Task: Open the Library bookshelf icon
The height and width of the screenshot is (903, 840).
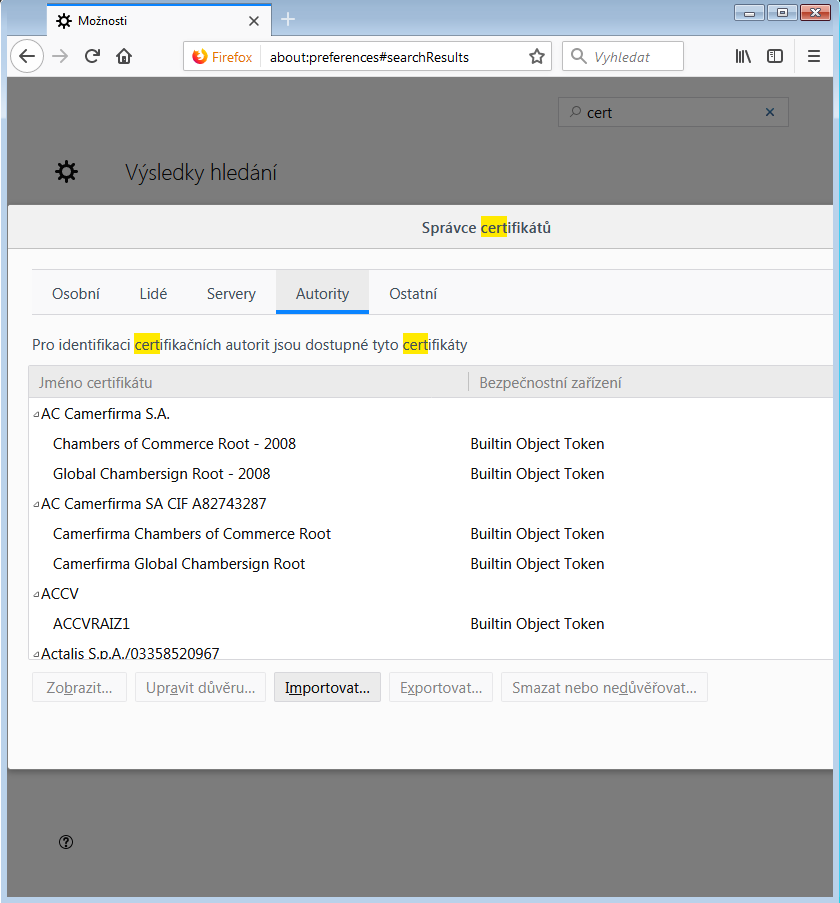Action: (743, 57)
